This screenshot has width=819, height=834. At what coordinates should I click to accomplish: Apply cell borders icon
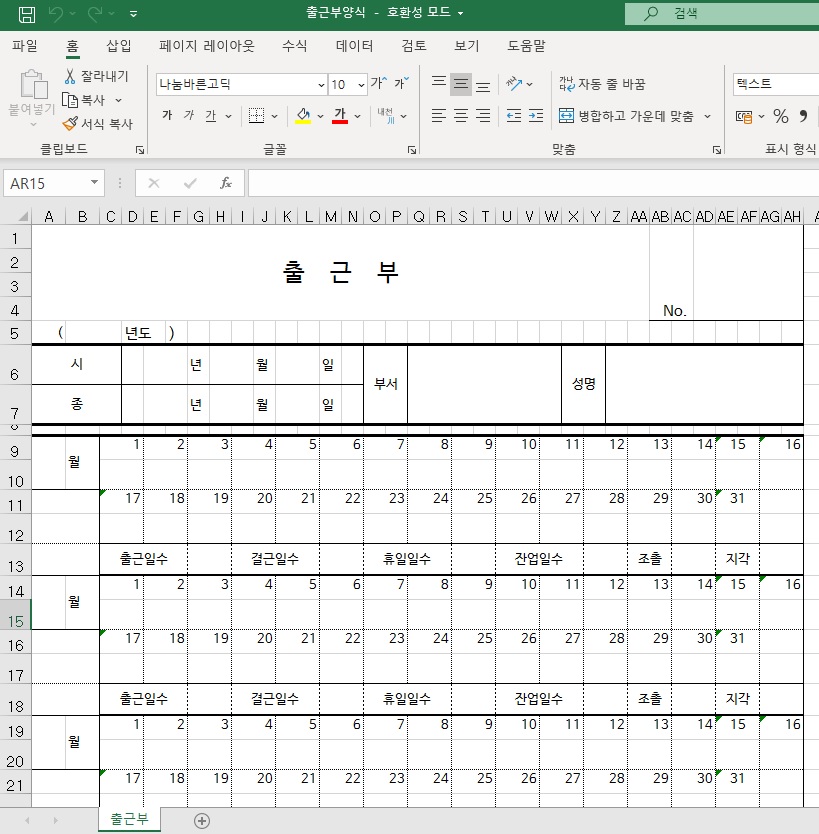pos(256,115)
